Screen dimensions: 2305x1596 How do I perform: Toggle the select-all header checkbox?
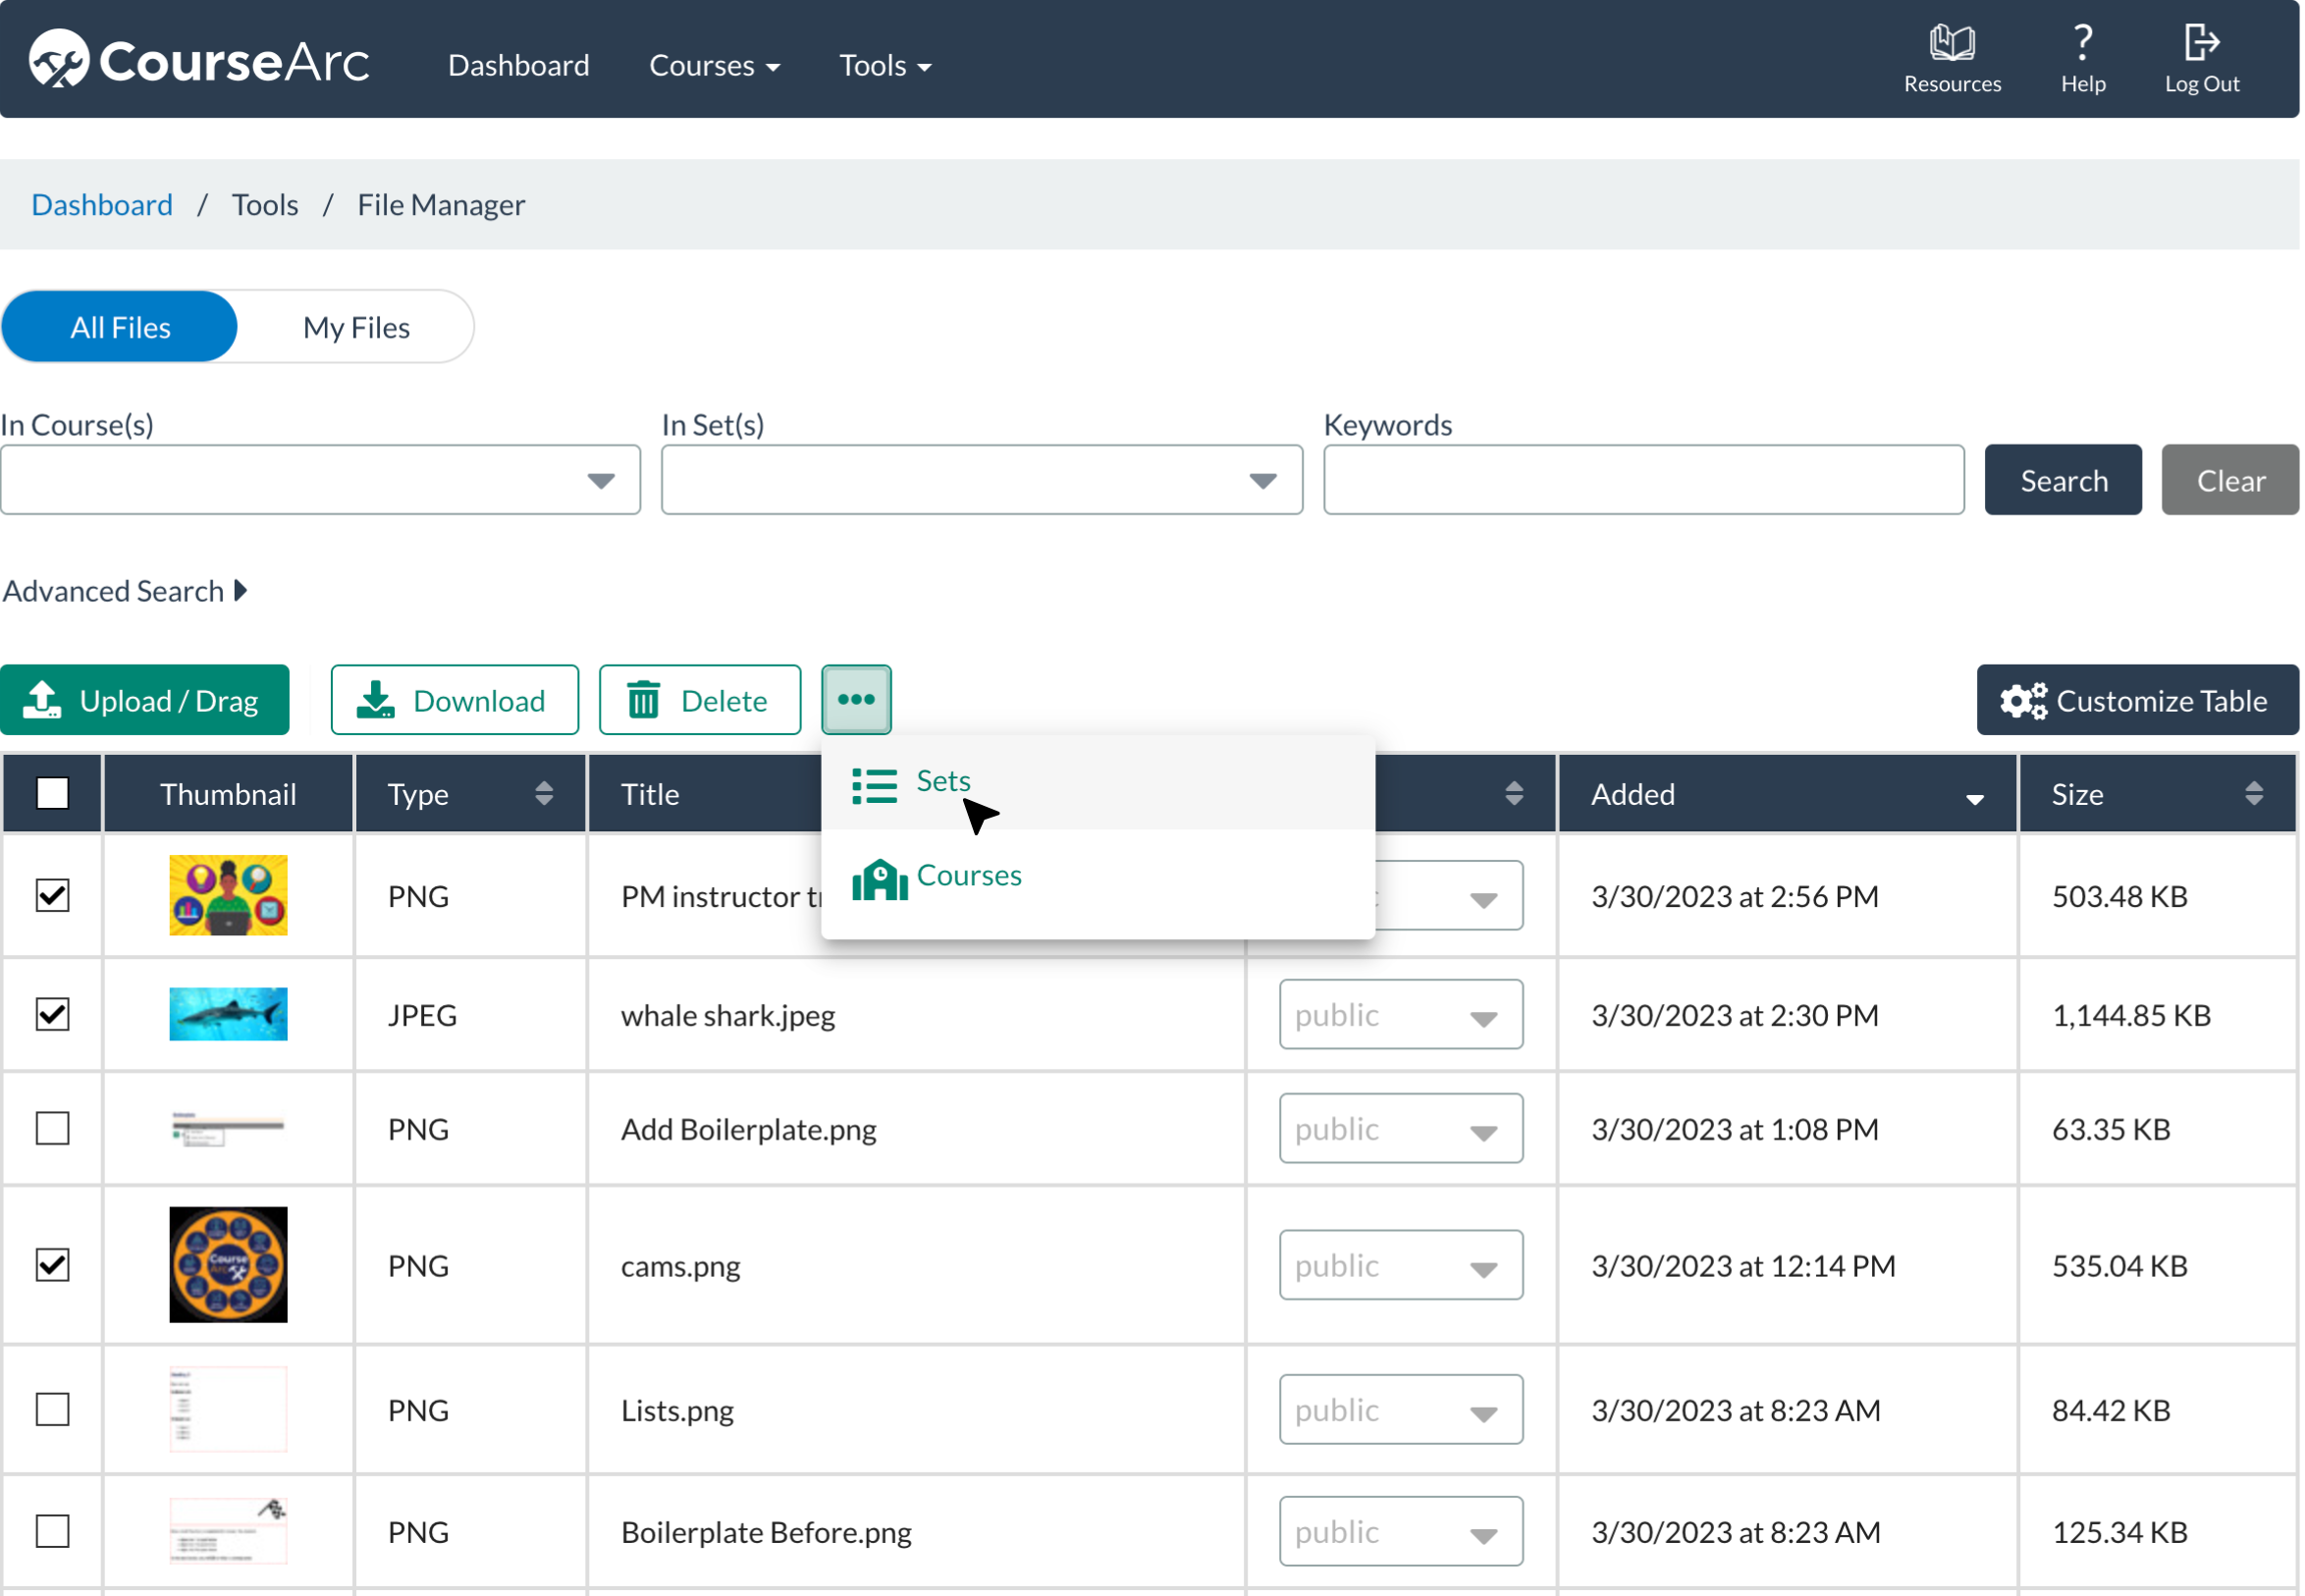click(x=52, y=793)
